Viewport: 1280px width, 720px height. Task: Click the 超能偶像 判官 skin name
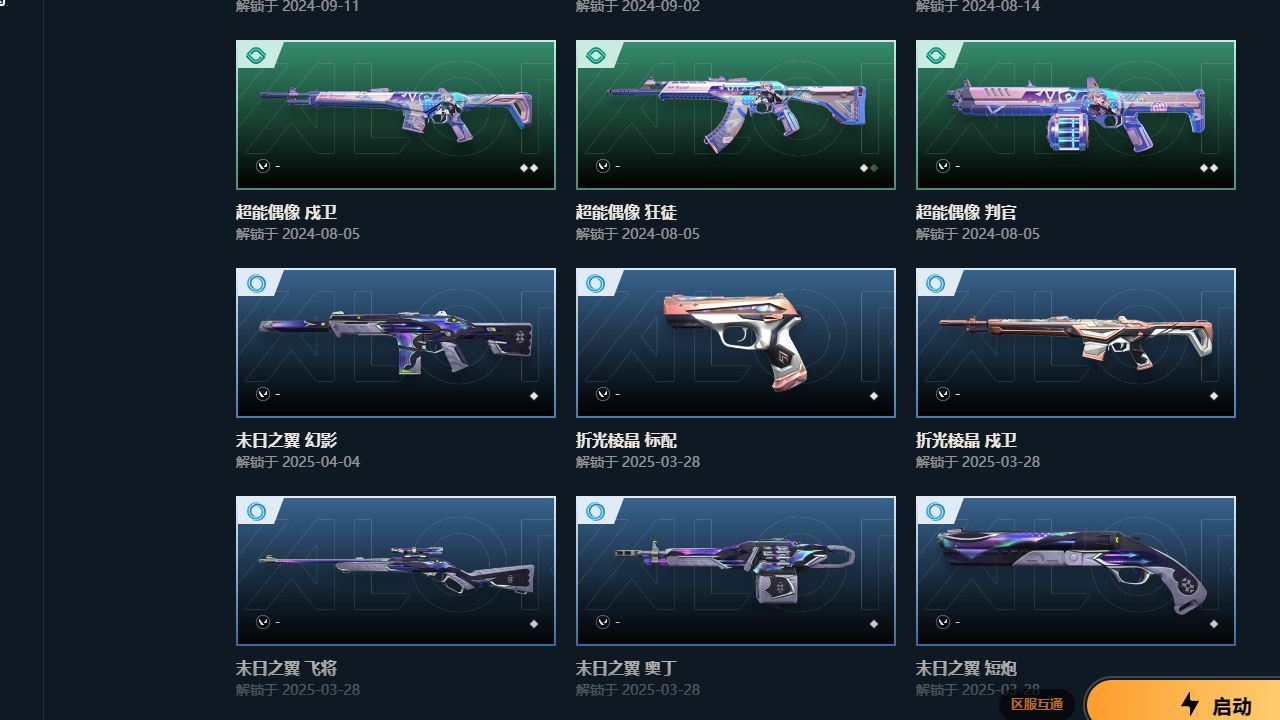(x=966, y=212)
